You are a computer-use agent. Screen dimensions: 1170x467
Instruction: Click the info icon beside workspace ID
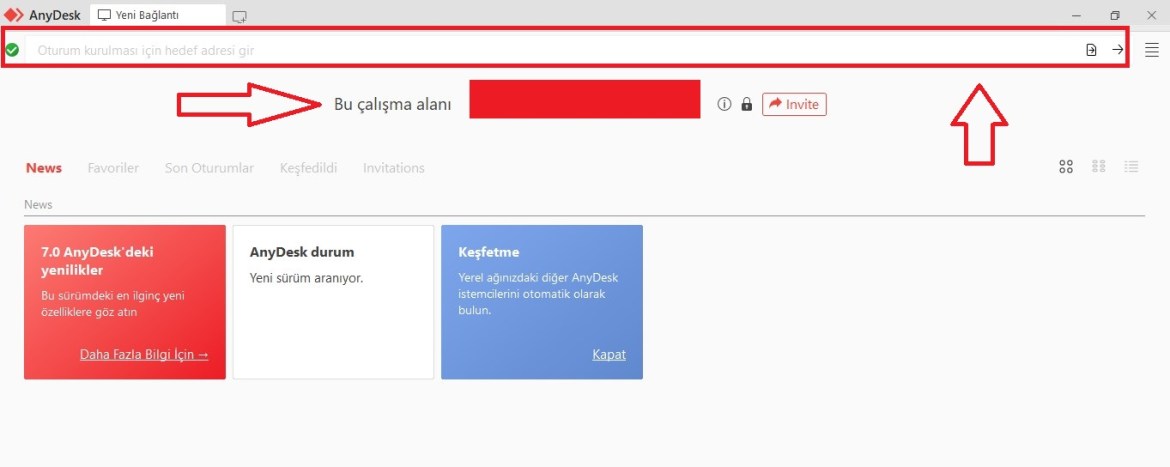pos(724,104)
